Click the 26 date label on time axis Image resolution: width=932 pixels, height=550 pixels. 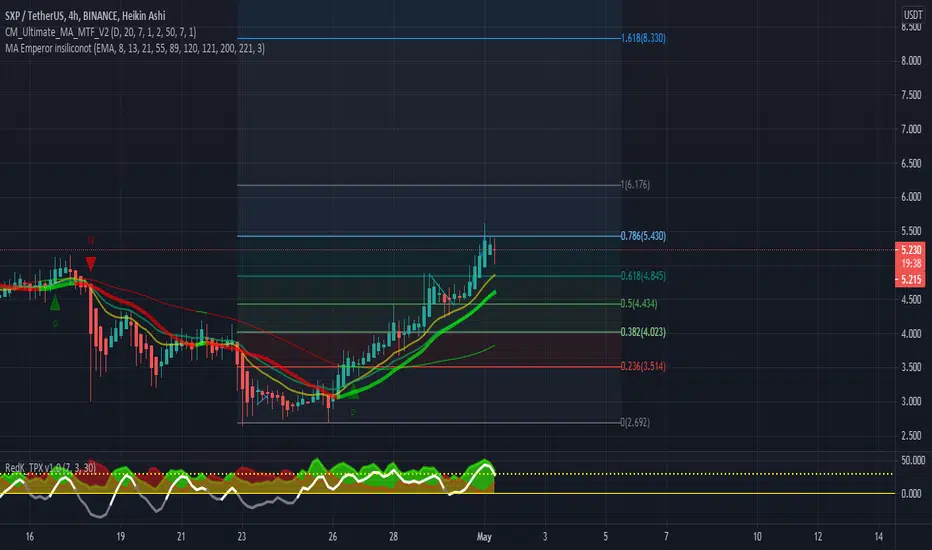coord(332,537)
